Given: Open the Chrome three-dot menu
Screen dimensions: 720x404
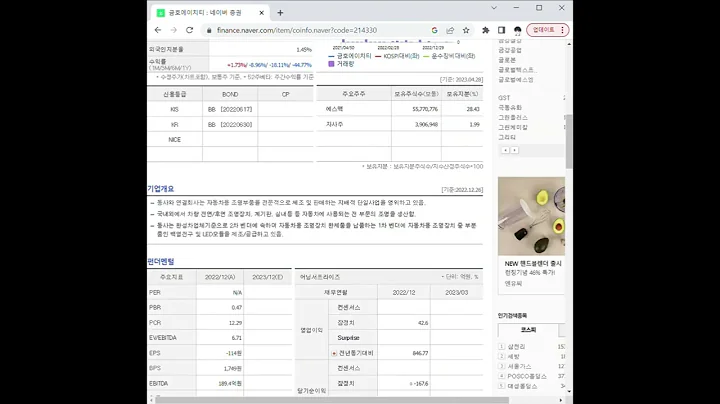Looking at the screenshot, I should point(562,30).
